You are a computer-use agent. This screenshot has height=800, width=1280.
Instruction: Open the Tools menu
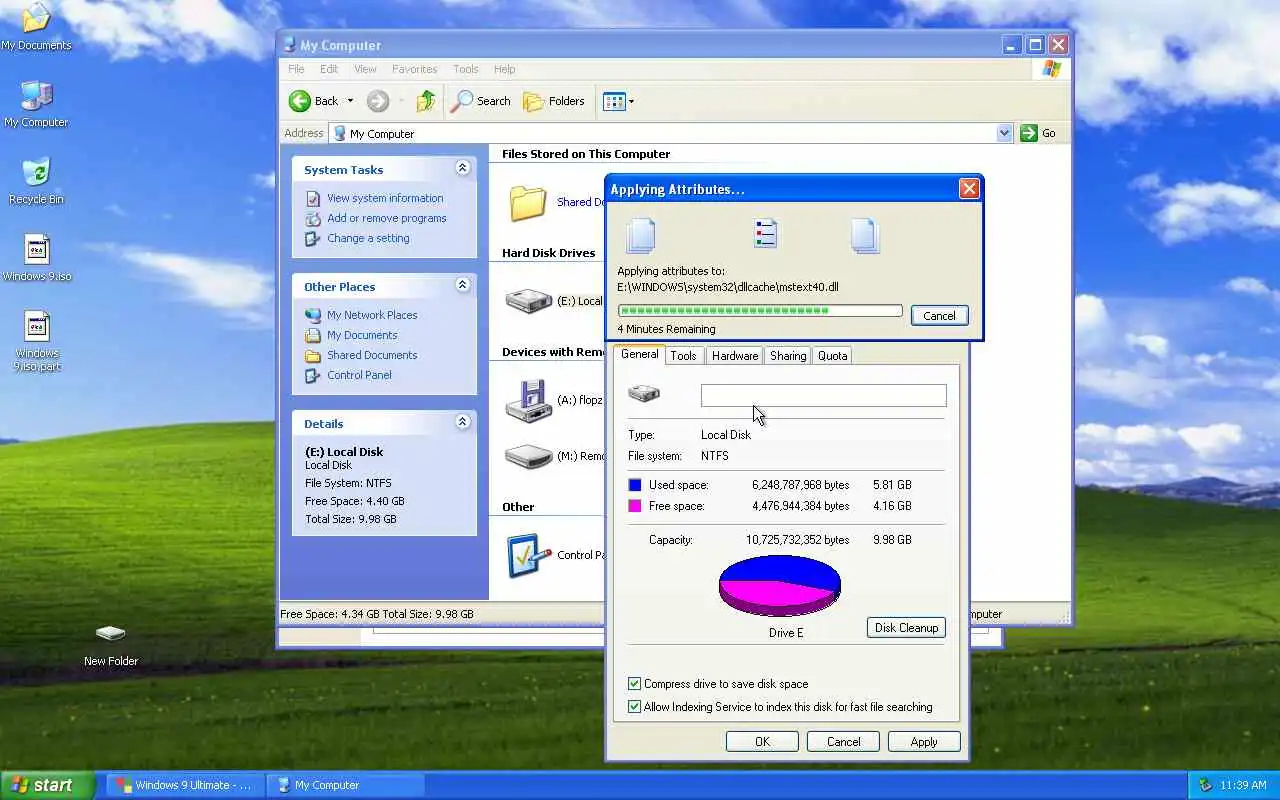point(466,69)
